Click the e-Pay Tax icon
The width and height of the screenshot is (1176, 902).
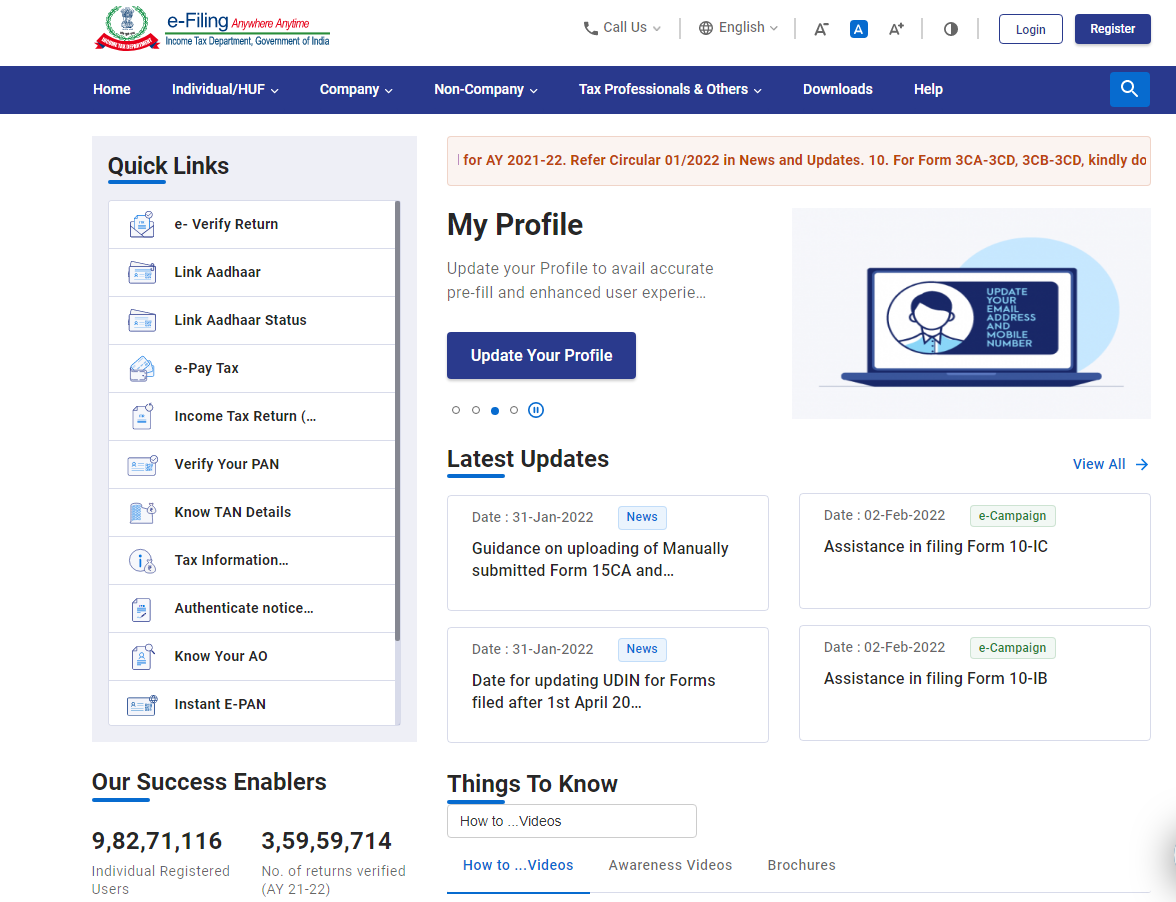point(142,368)
